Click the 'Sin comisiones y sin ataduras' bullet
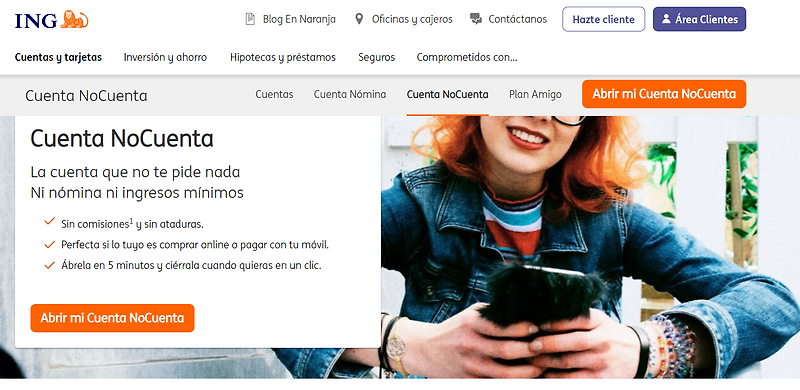The image size is (800, 390). coord(132,224)
